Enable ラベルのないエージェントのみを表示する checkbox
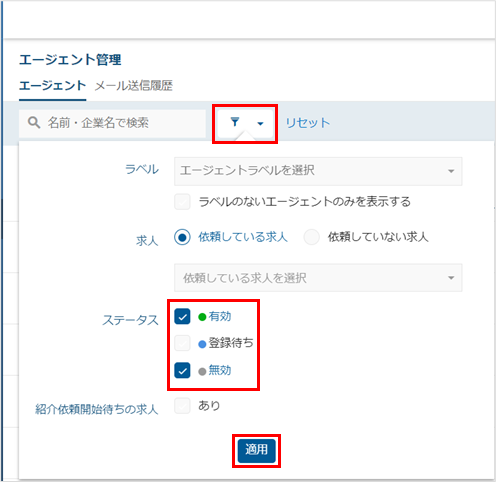 tap(182, 202)
